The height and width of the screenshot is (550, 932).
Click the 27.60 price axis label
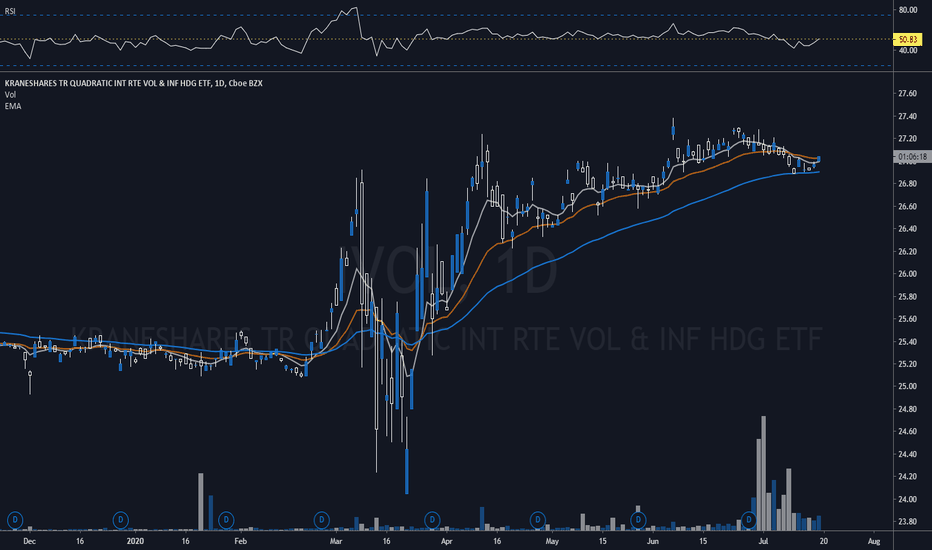[x=908, y=93]
